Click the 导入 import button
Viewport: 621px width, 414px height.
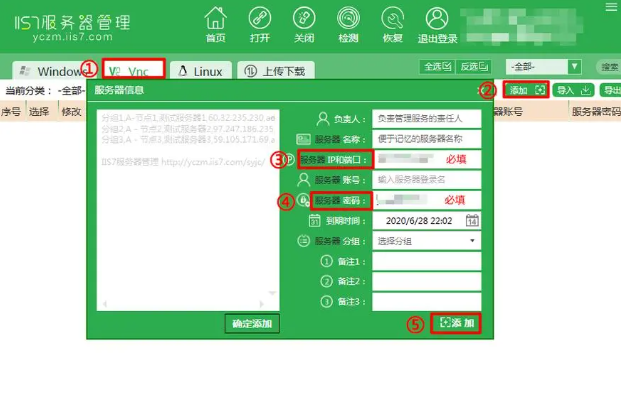point(573,90)
